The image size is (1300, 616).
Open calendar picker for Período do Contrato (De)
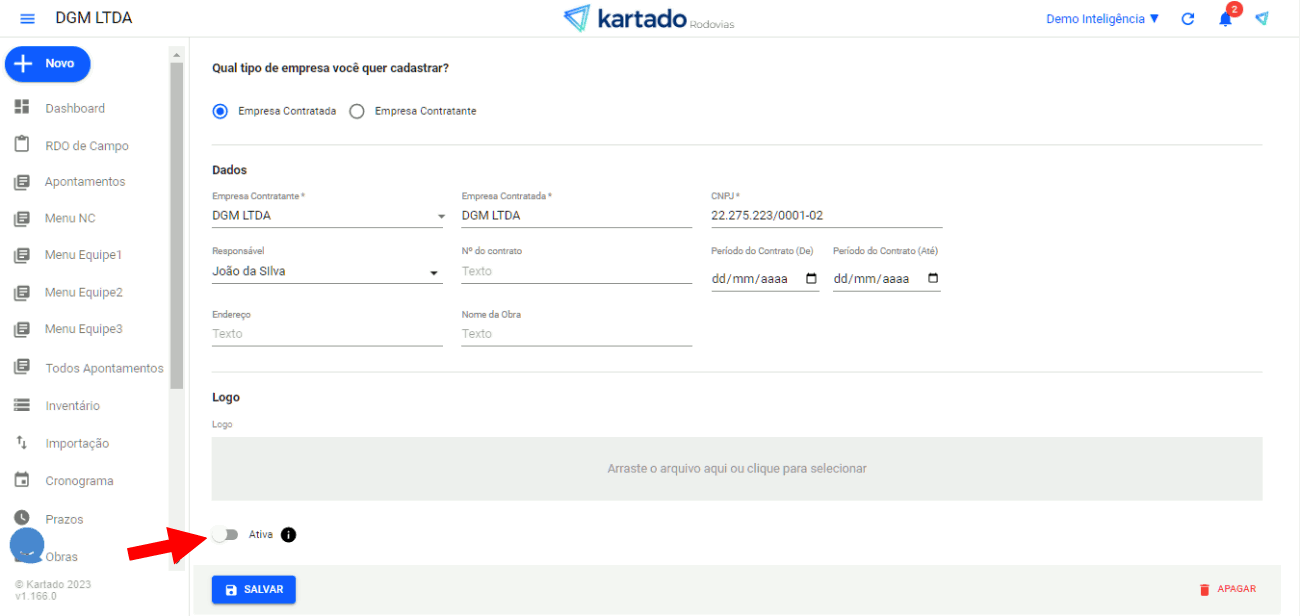811,279
